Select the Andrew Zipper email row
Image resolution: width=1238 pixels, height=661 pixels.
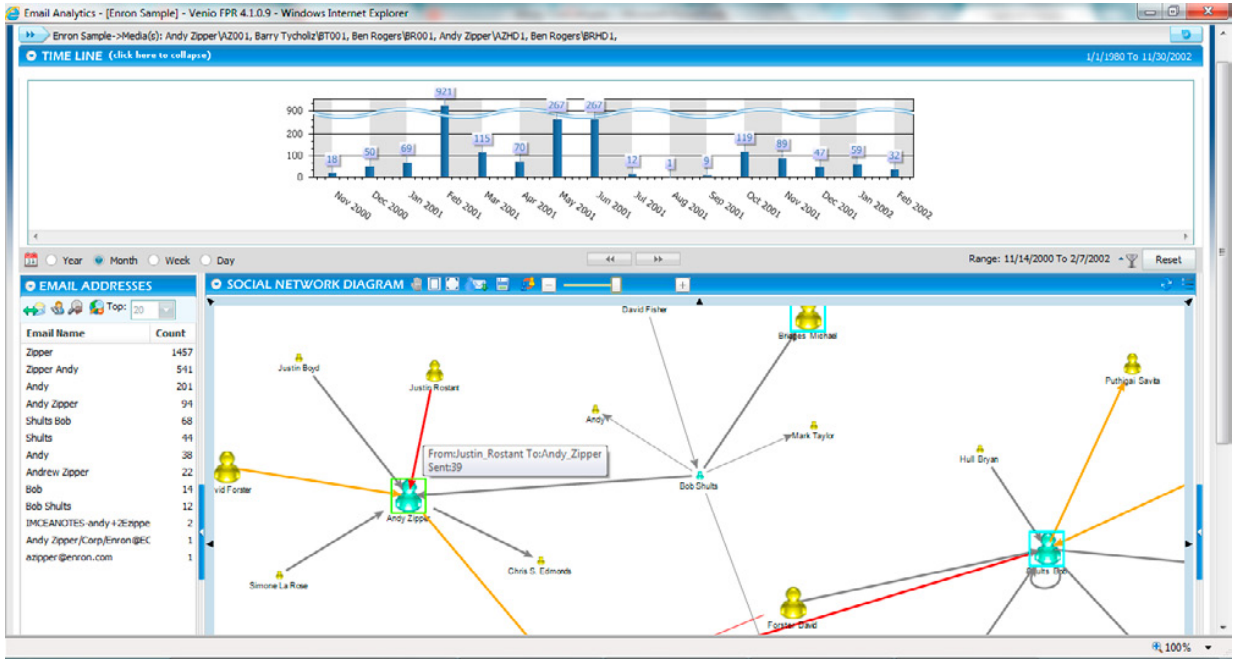point(109,472)
